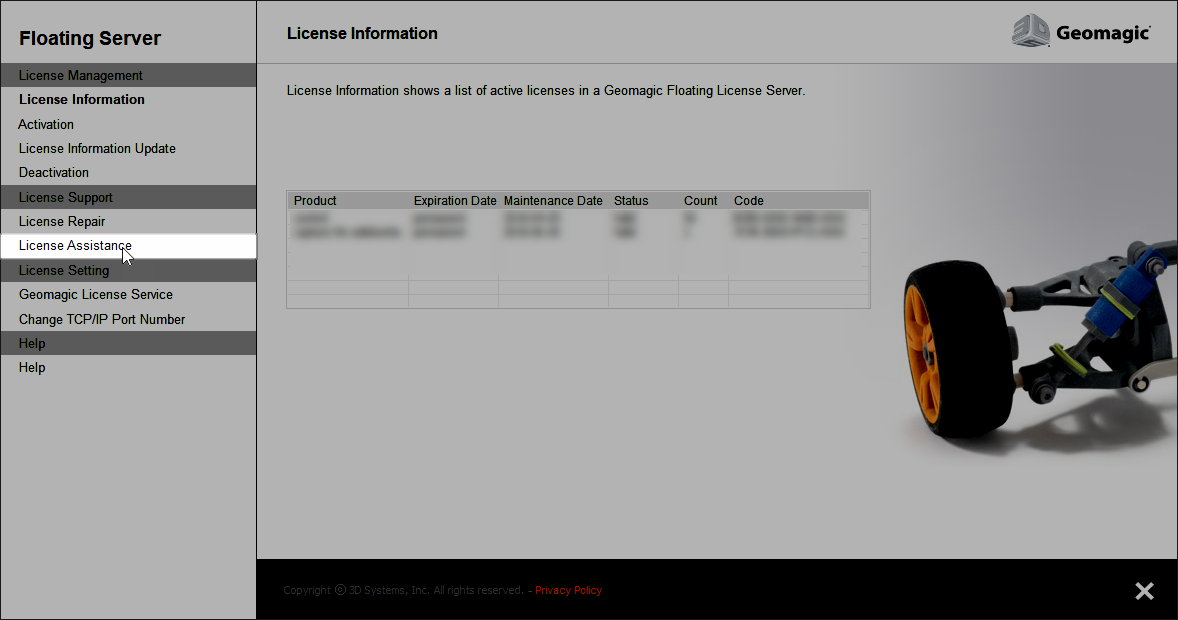The height and width of the screenshot is (620, 1178).
Task: Expand the License Management section header
Action: (80, 75)
